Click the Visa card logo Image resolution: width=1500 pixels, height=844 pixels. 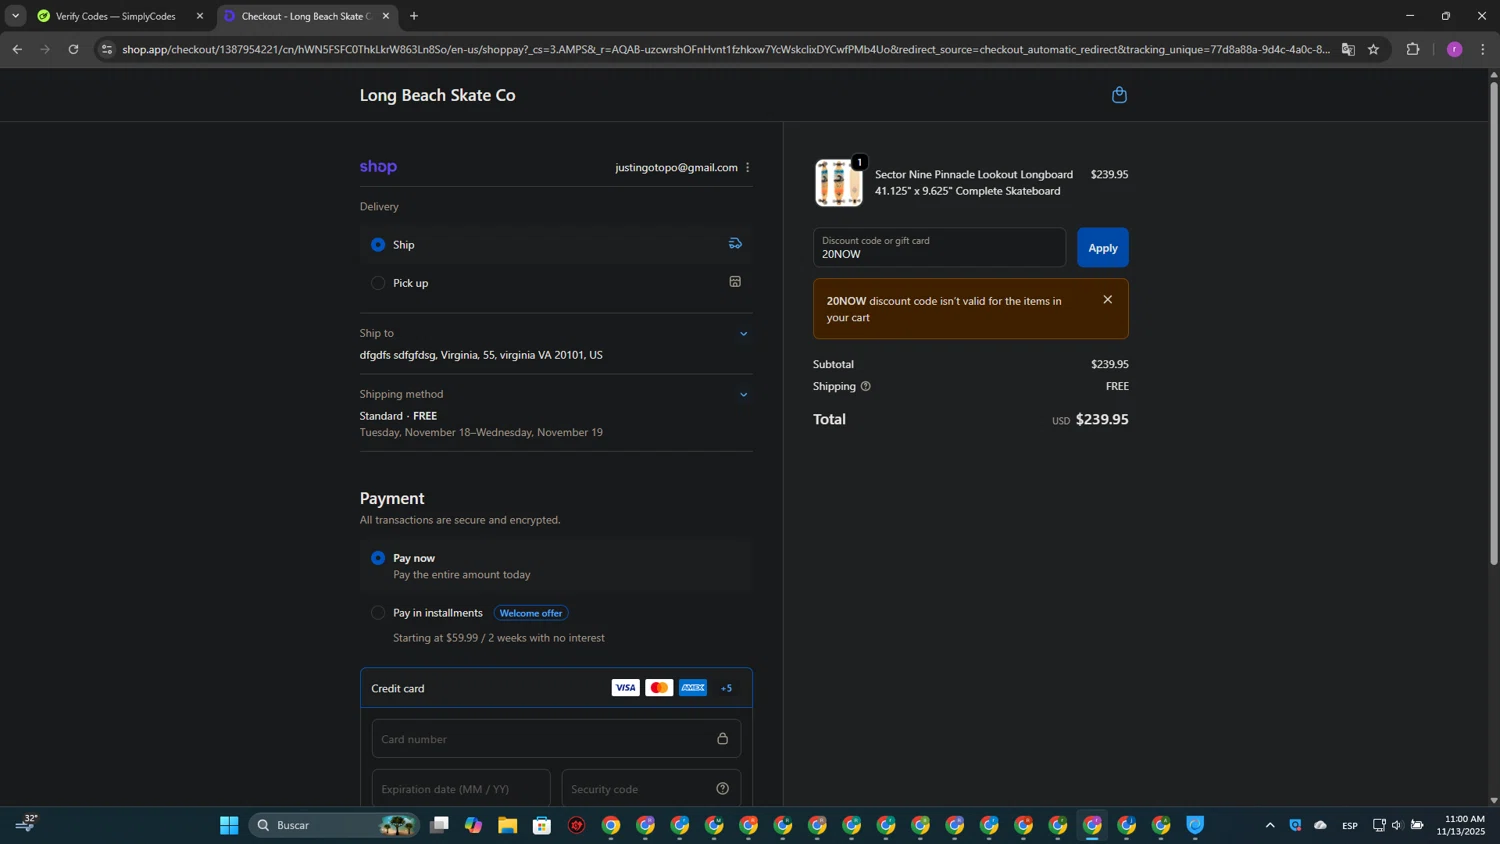(625, 688)
